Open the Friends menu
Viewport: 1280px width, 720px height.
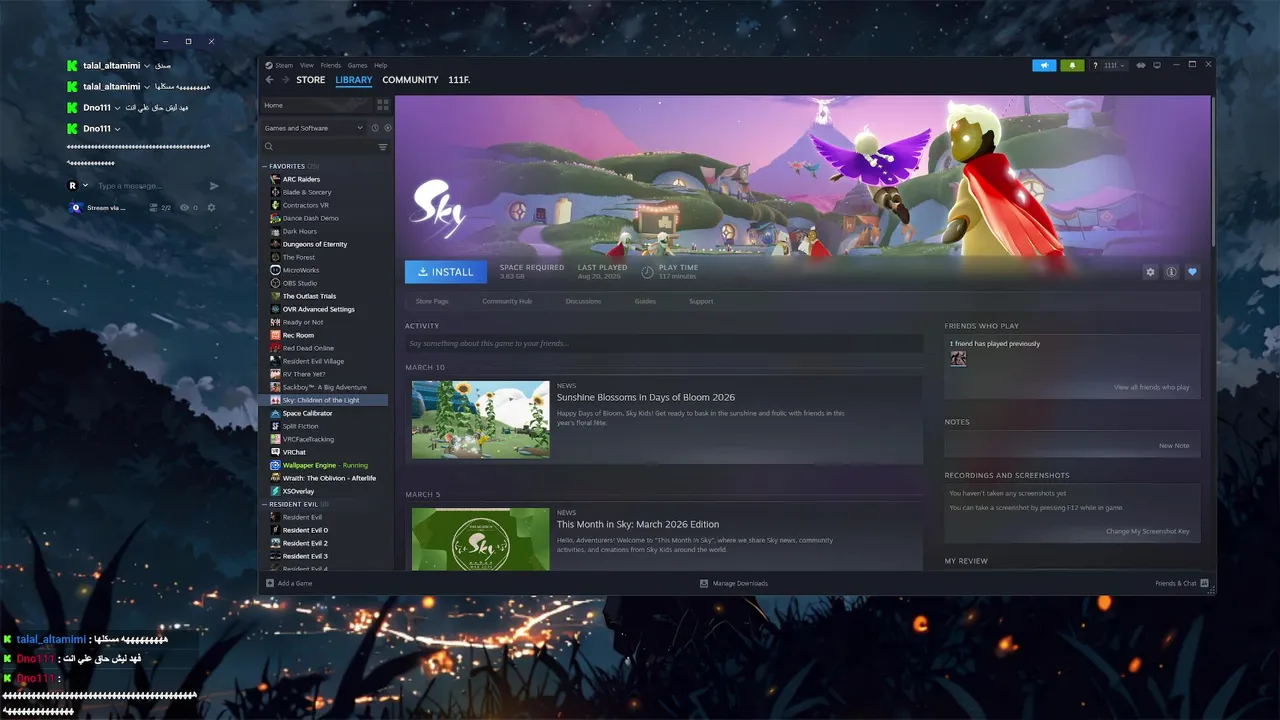click(x=330, y=65)
